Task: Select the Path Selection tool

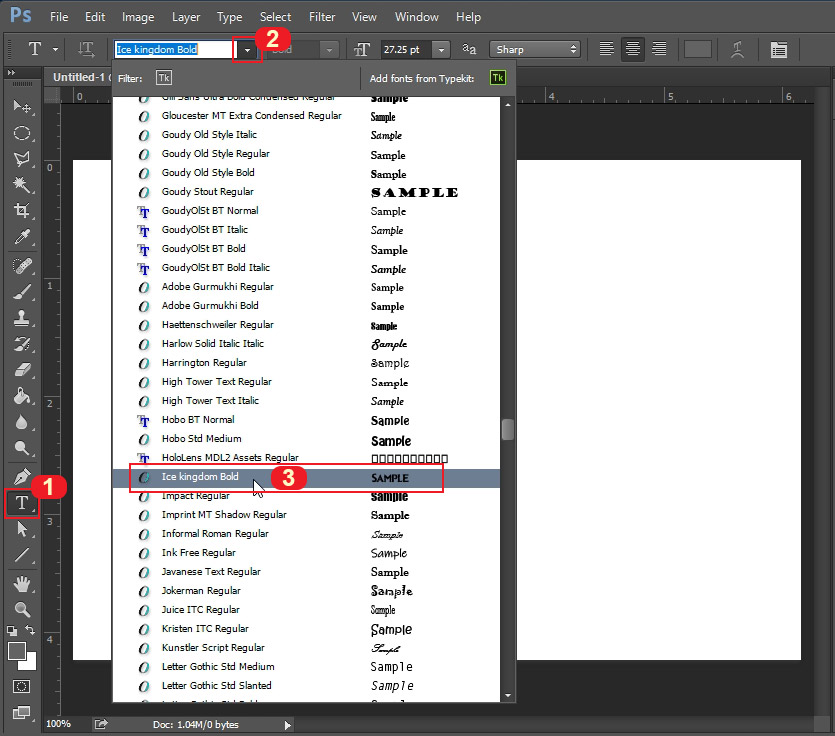Action: (22, 529)
